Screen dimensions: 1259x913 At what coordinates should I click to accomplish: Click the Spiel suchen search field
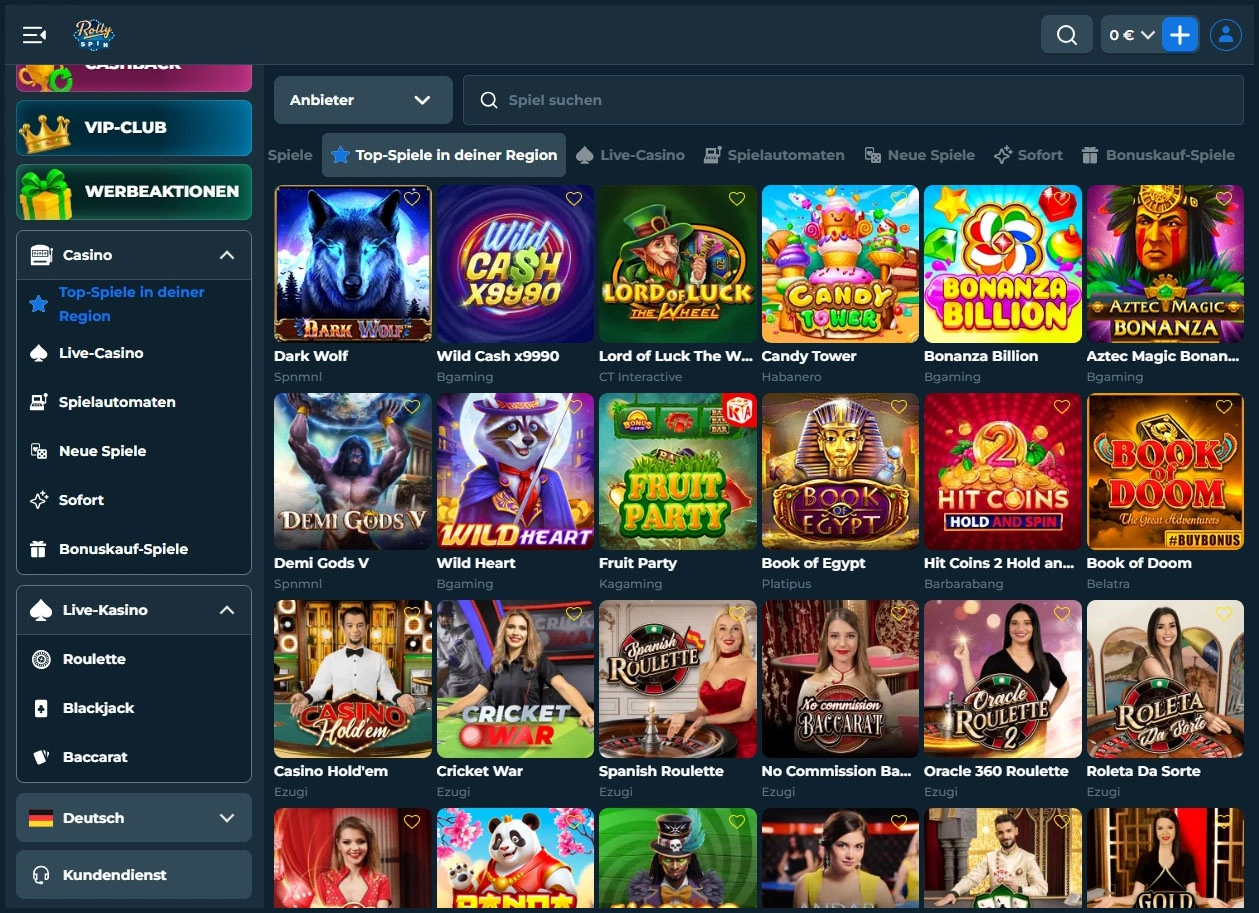coord(700,99)
